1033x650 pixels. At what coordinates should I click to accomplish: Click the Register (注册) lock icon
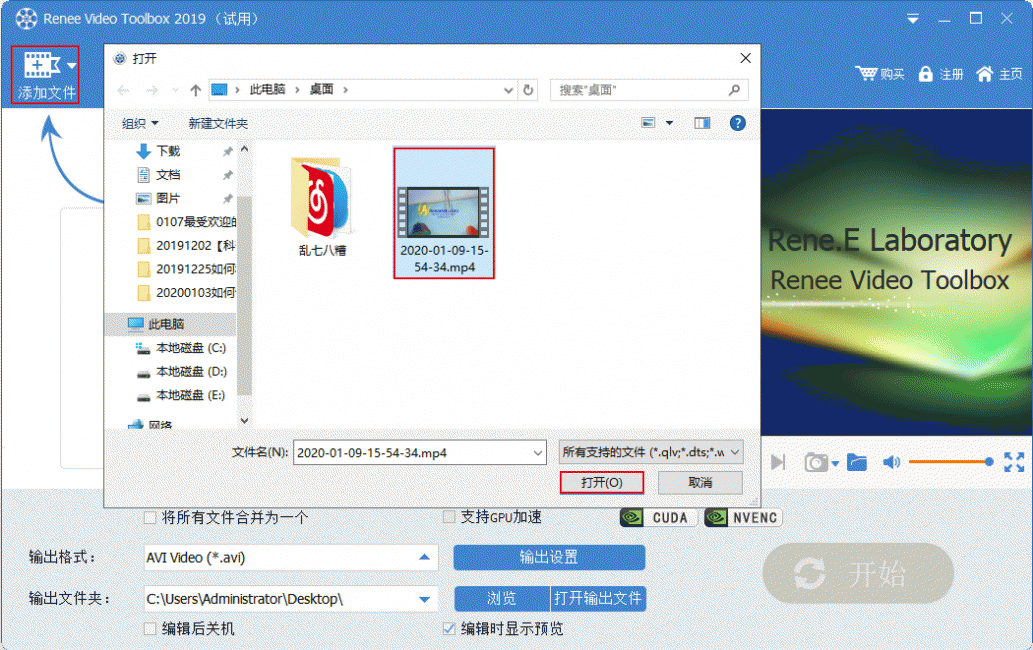[x=926, y=74]
